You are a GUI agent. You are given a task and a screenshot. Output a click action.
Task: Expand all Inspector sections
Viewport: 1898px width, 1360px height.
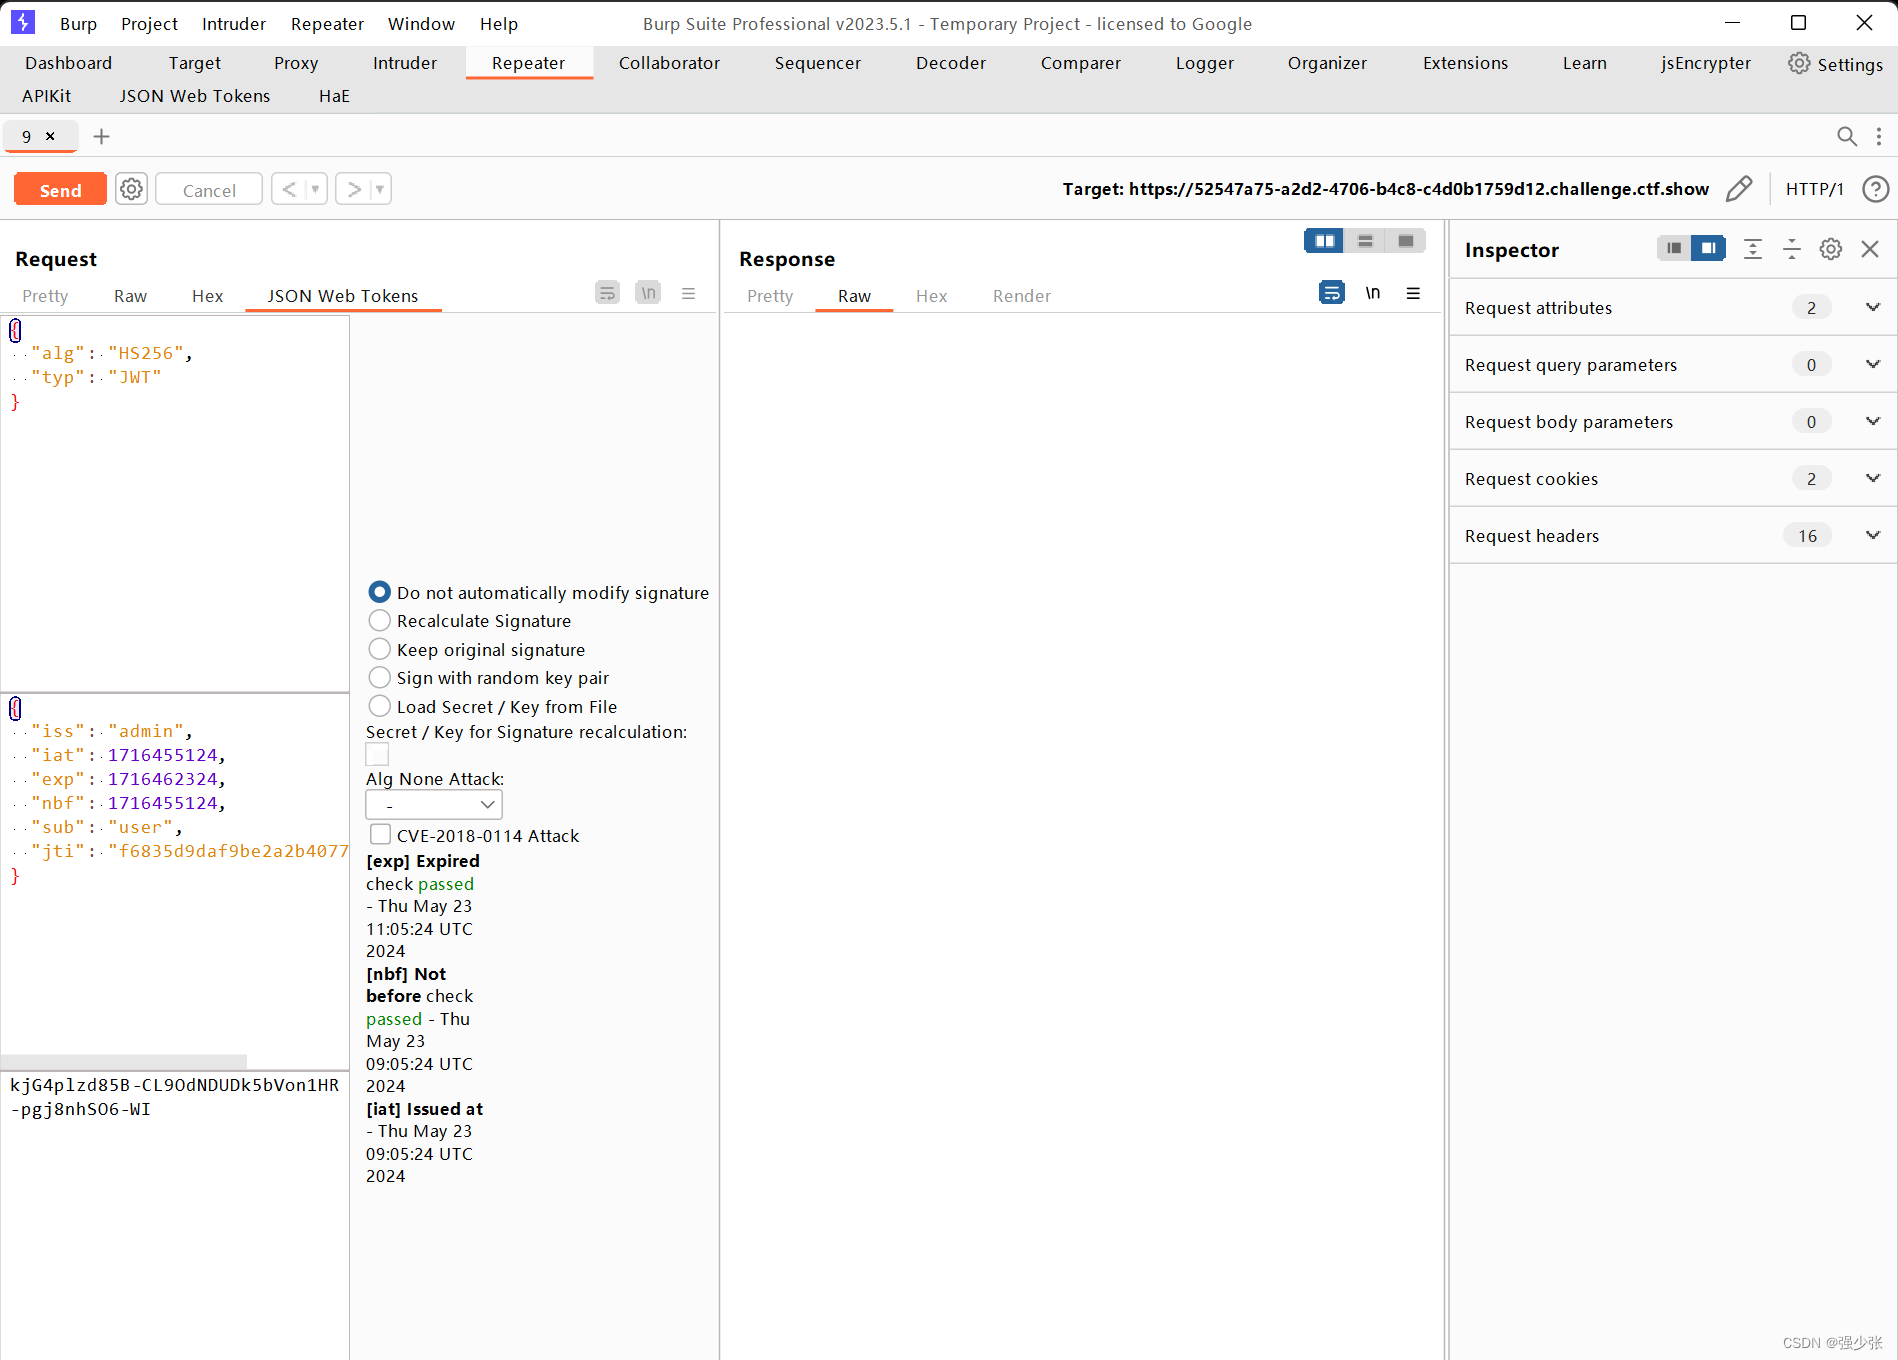pyautogui.click(x=1753, y=249)
